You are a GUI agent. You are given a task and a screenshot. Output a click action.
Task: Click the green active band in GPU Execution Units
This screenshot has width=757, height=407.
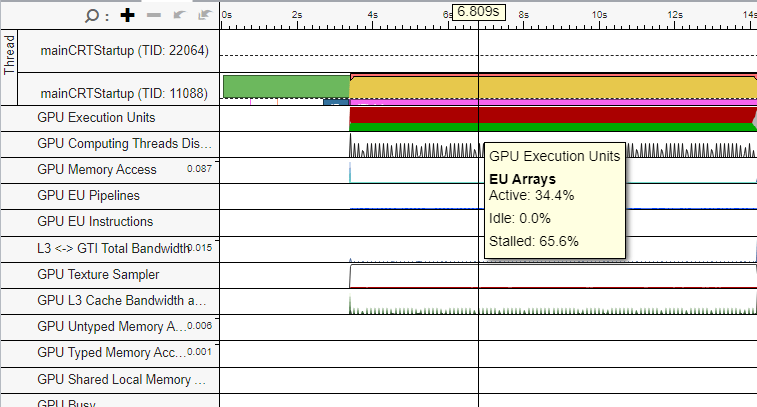553,127
